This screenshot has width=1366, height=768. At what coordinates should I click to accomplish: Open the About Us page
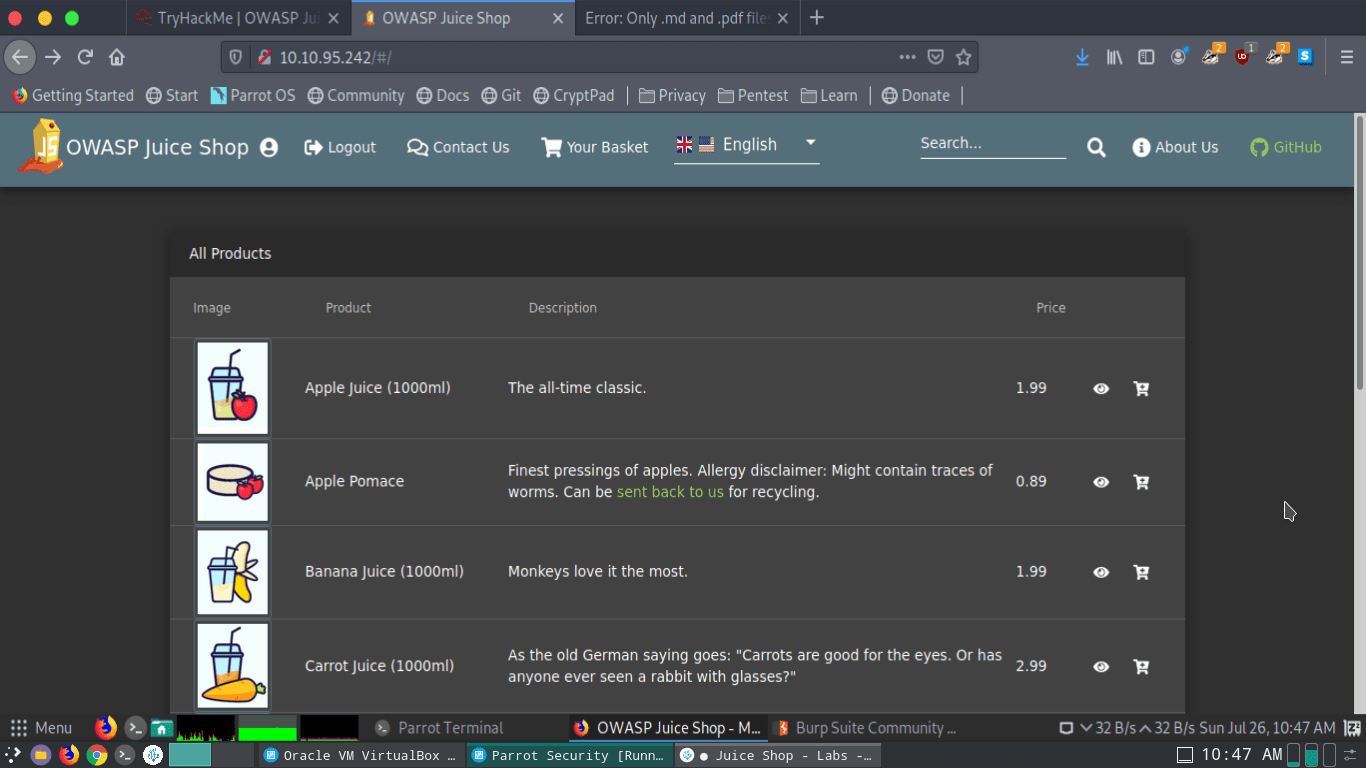coord(1175,147)
